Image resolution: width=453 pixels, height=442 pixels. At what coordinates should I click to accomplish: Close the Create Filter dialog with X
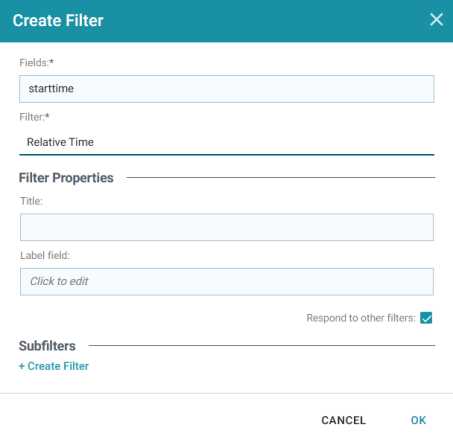[x=436, y=19]
